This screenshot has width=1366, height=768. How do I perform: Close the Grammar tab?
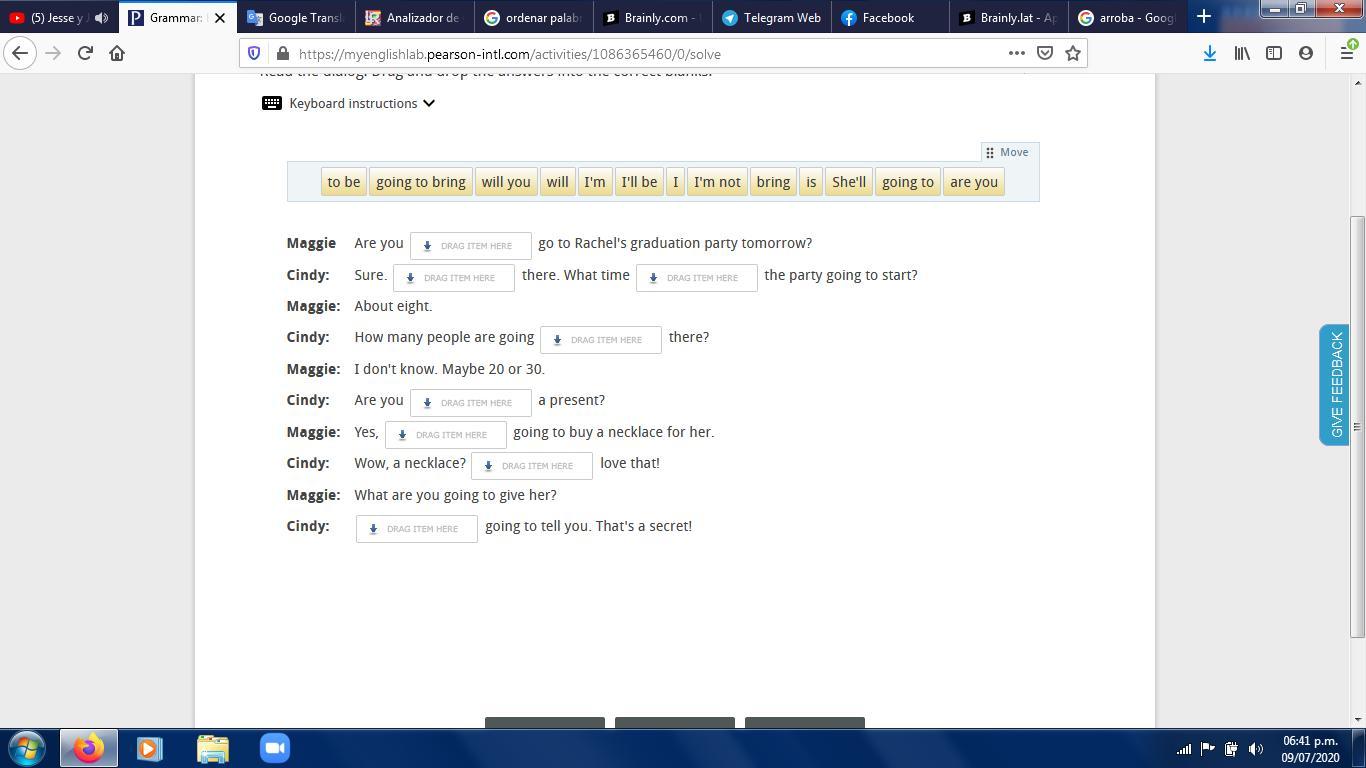pos(220,17)
